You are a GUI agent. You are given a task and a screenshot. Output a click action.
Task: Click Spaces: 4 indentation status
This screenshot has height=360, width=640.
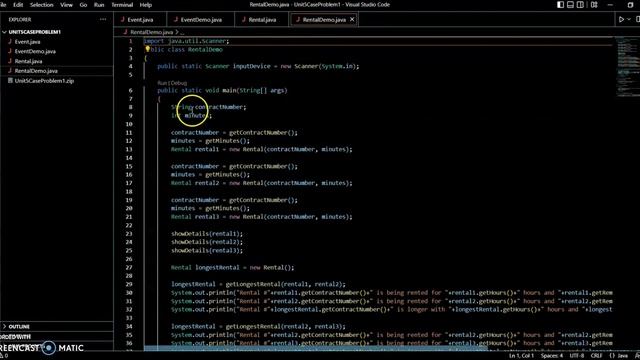tap(551, 356)
